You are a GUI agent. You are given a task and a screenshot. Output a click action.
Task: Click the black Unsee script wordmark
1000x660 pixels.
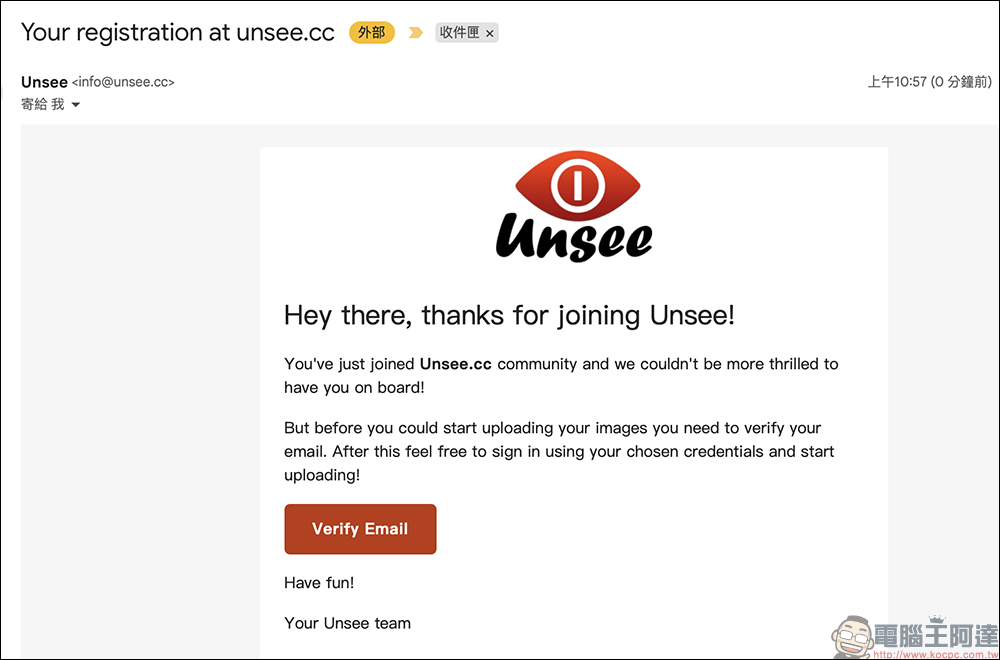tap(574, 237)
